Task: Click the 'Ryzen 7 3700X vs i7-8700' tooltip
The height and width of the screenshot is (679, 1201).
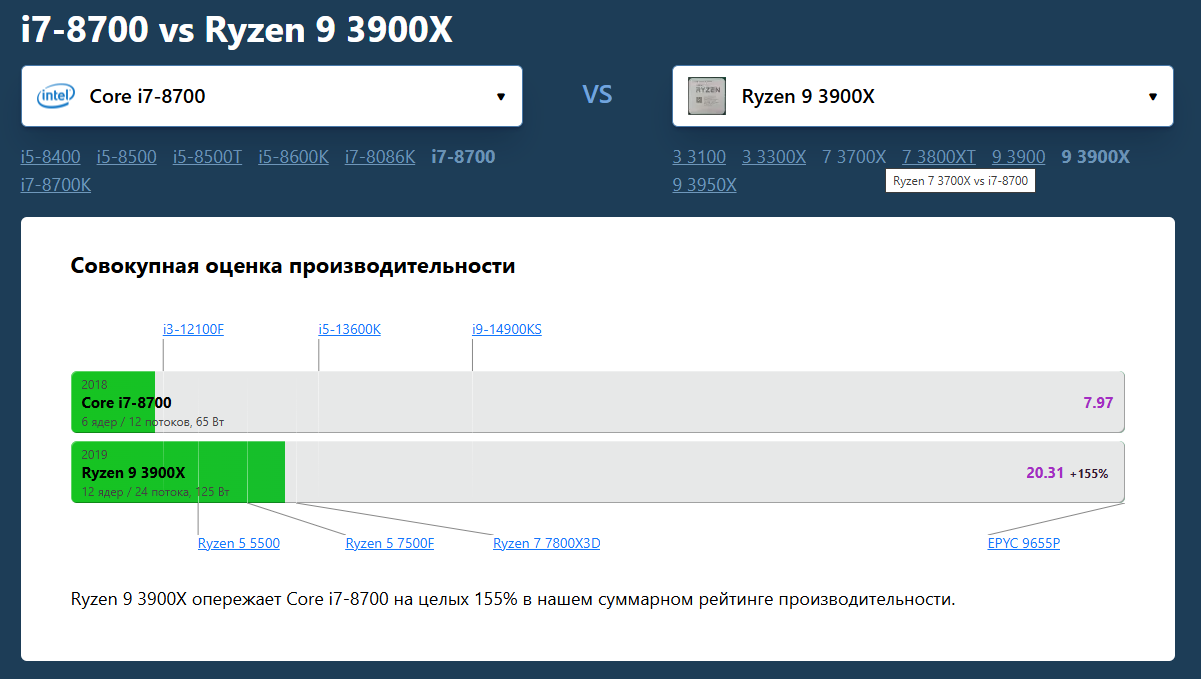Action: (x=959, y=181)
